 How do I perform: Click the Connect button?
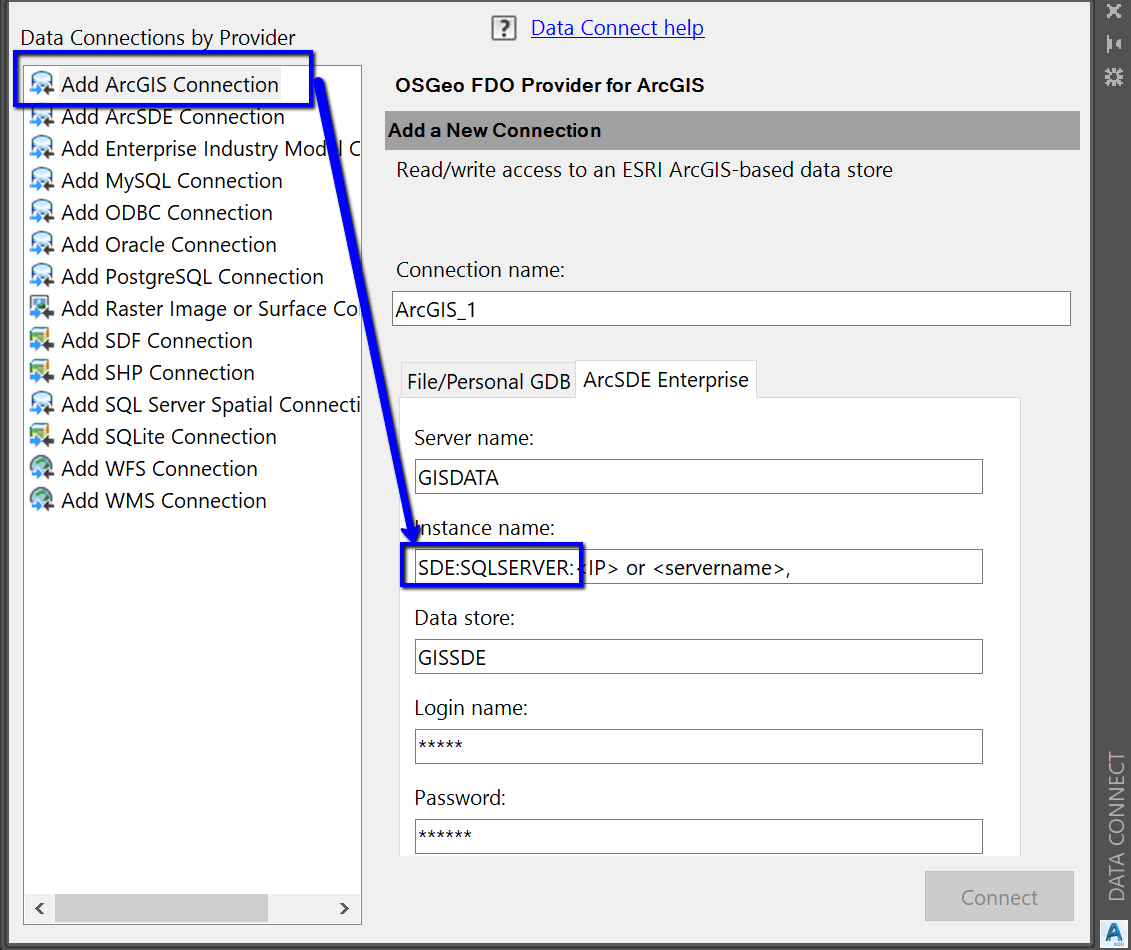[x=999, y=897]
